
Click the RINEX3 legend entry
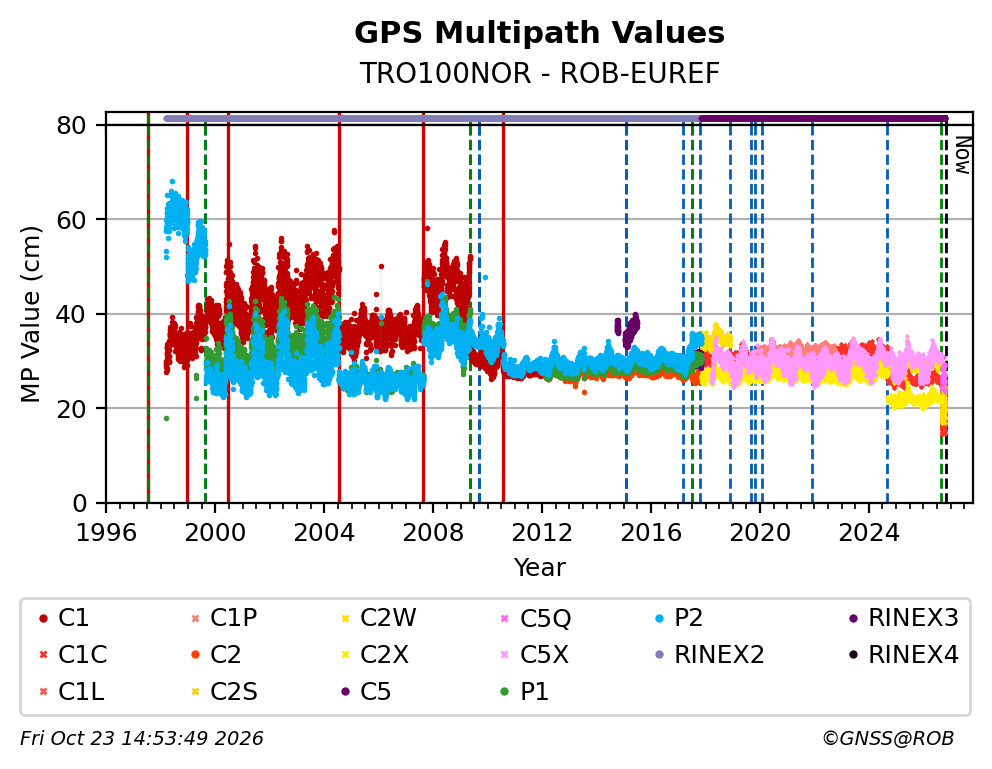pyautogui.click(x=903, y=618)
